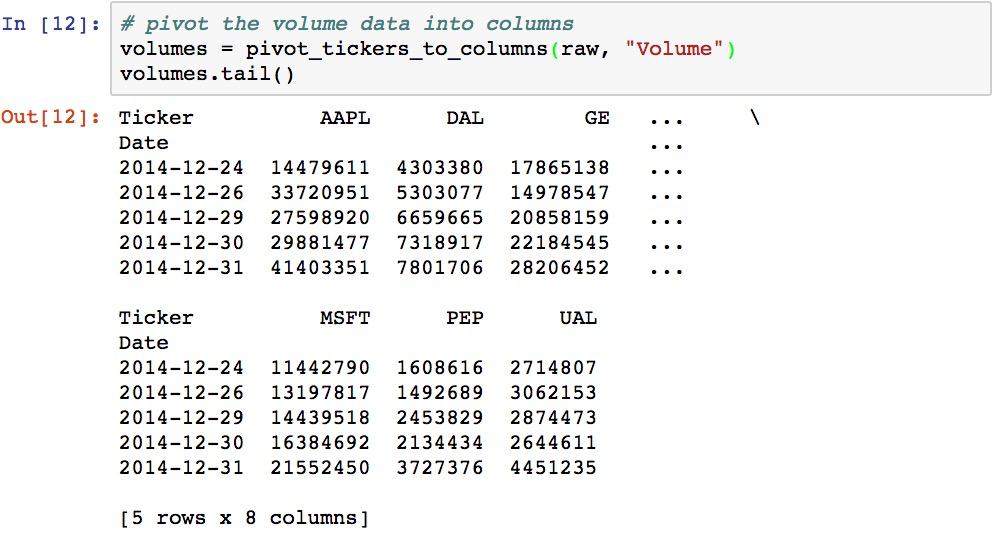Screen dimensions: 997x535
Task: Click the GE column header
Action: pos(597,118)
